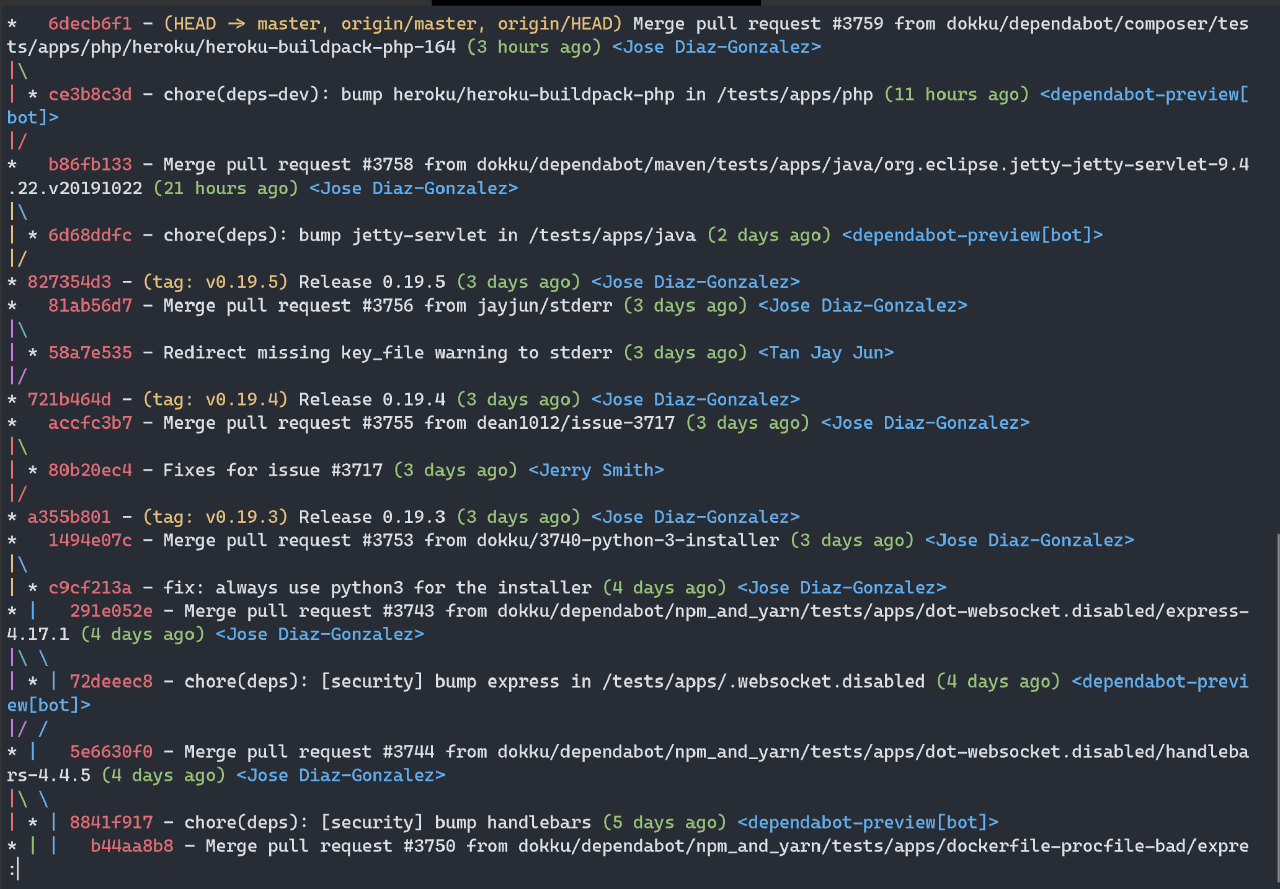
Task: Click commit hash 72deeec8
Action: (110, 681)
